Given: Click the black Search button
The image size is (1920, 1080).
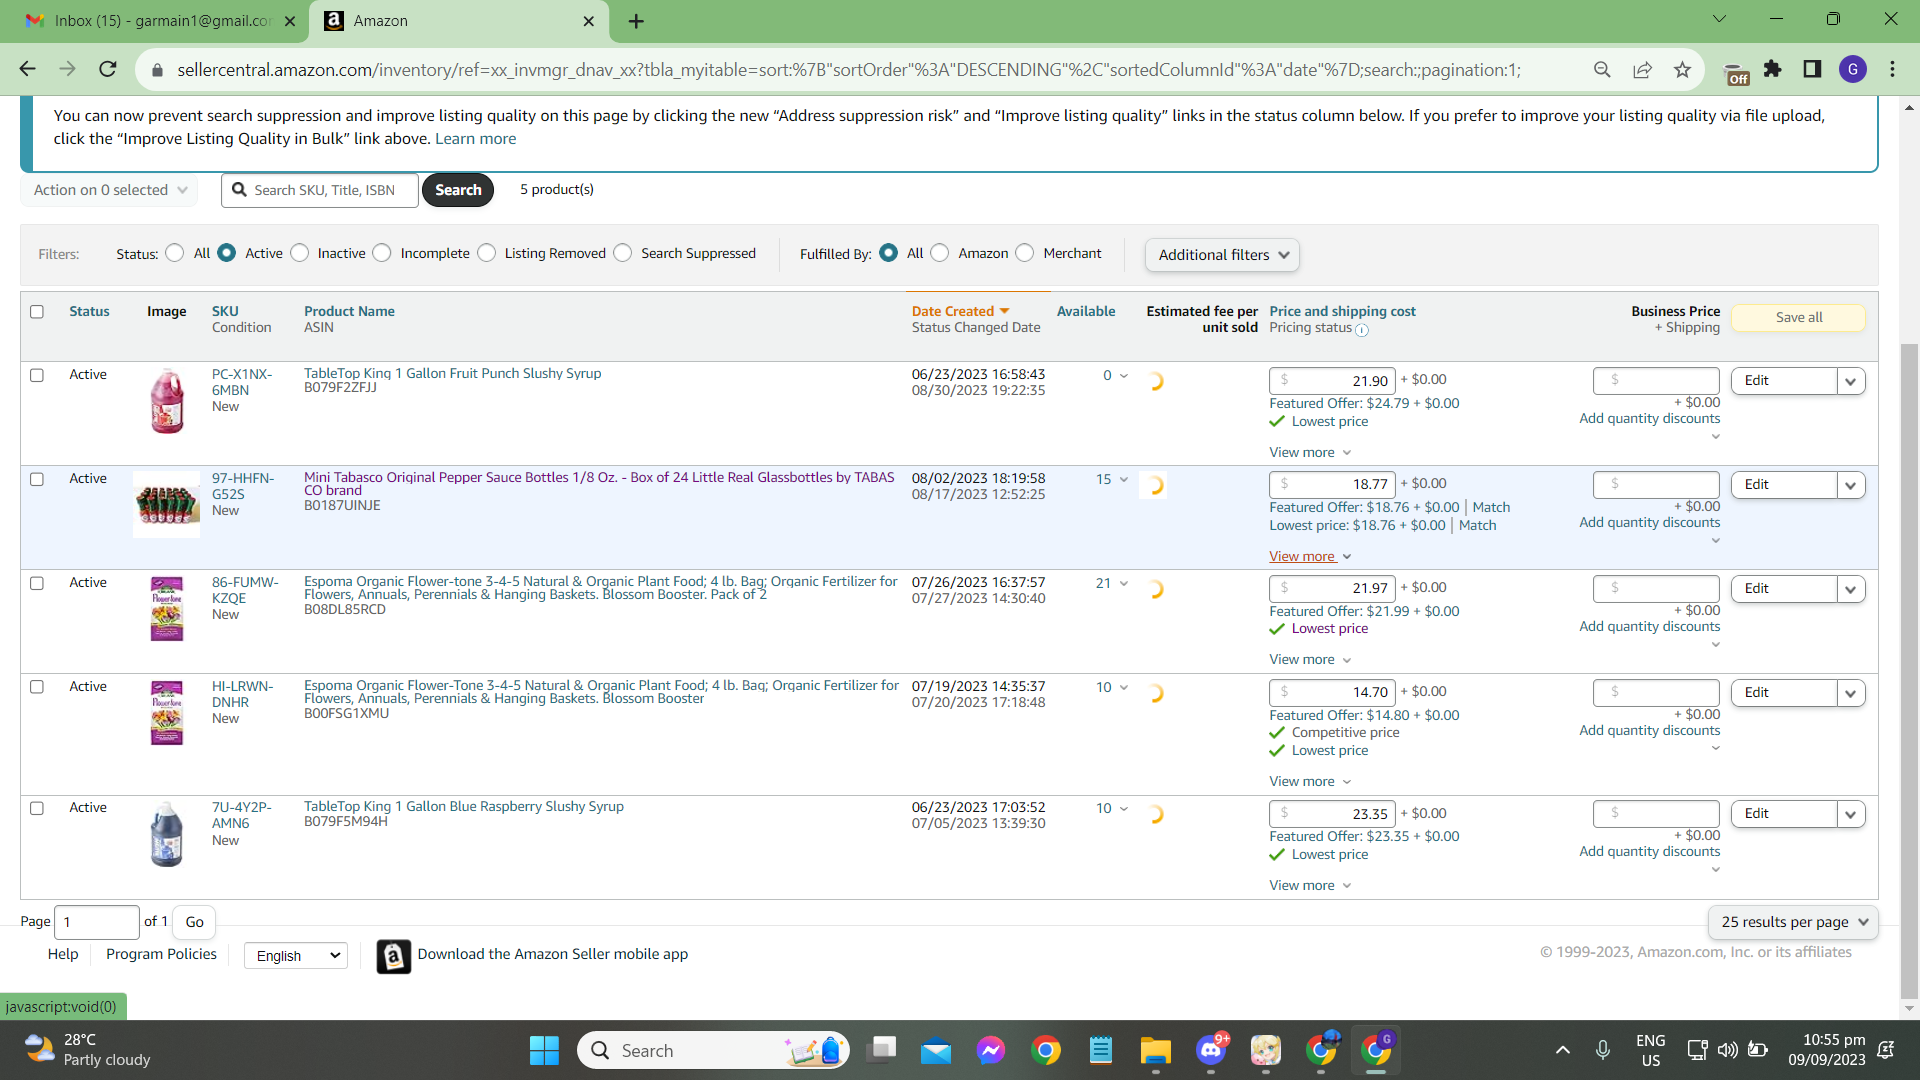Looking at the screenshot, I should pyautogui.click(x=458, y=190).
